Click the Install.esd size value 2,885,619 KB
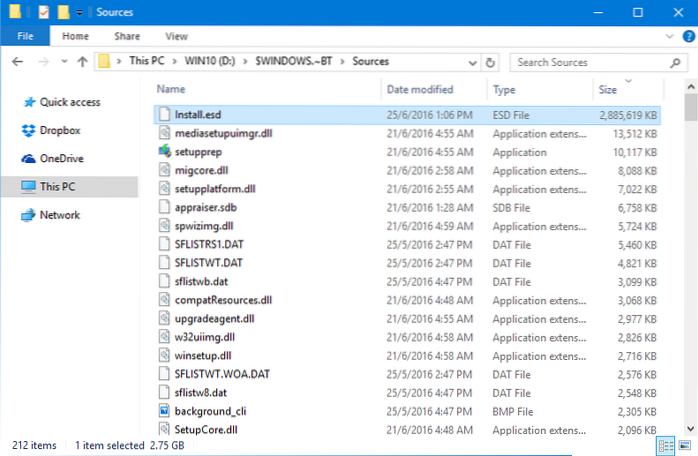 (628, 115)
